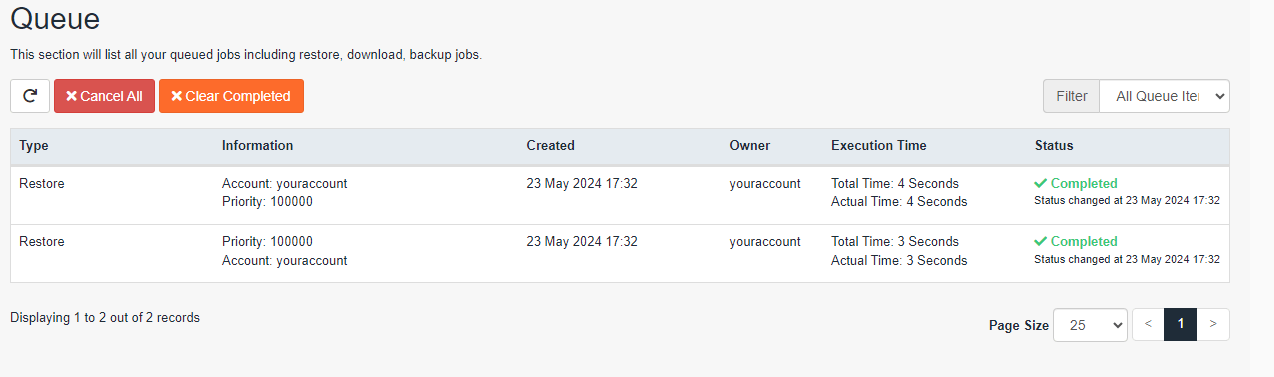The image size is (1274, 377).
Task: Click the Information column header
Action: [257, 145]
